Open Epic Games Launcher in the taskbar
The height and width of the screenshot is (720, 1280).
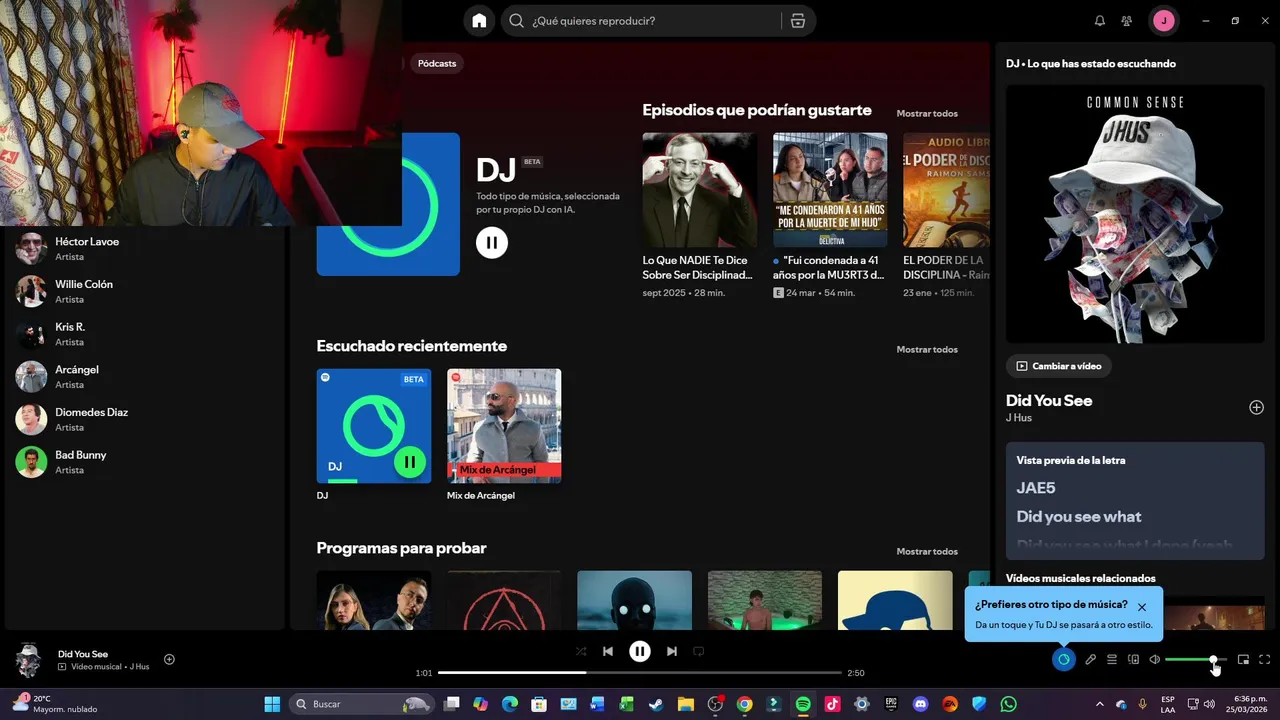coord(891,704)
